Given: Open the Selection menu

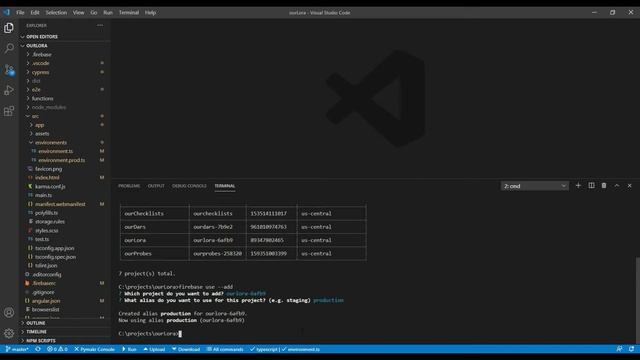Looking at the screenshot, I should pyautogui.click(x=56, y=13).
